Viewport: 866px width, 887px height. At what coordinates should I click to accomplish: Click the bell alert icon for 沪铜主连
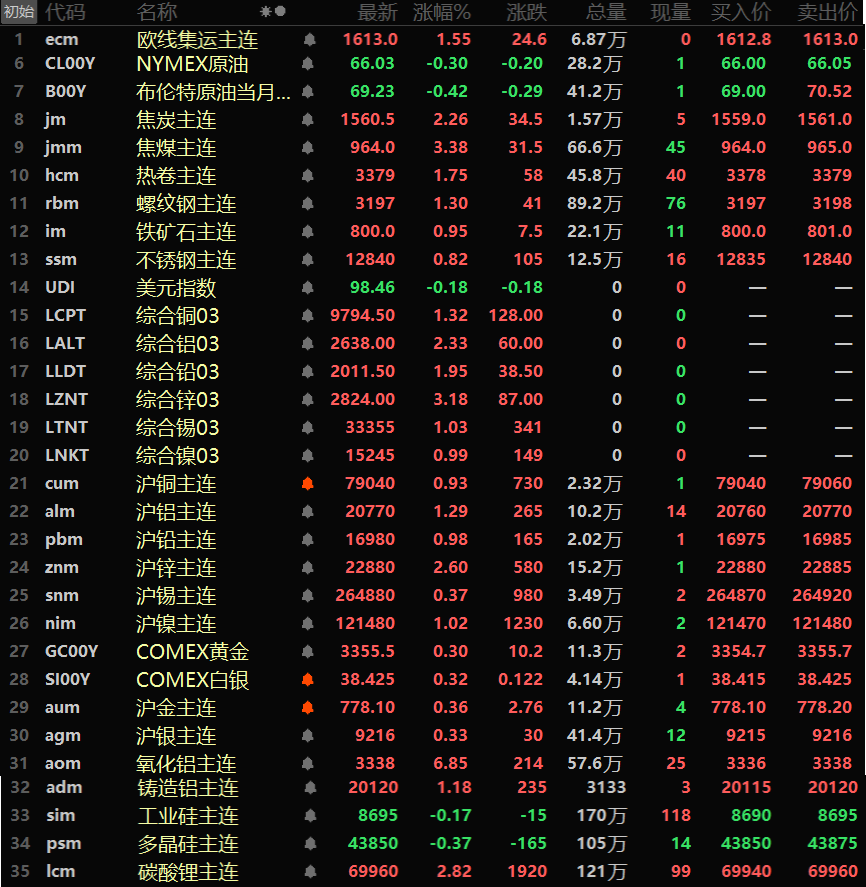click(308, 484)
